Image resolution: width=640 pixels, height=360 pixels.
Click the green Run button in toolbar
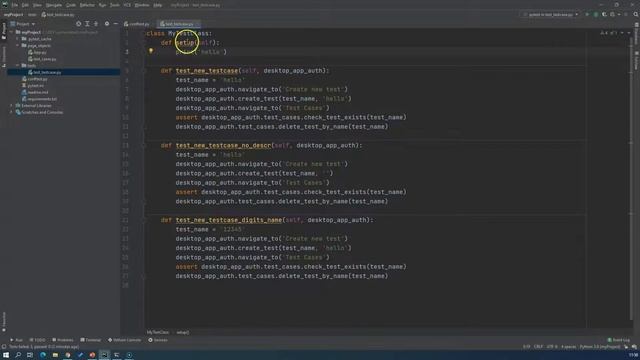(587, 15)
